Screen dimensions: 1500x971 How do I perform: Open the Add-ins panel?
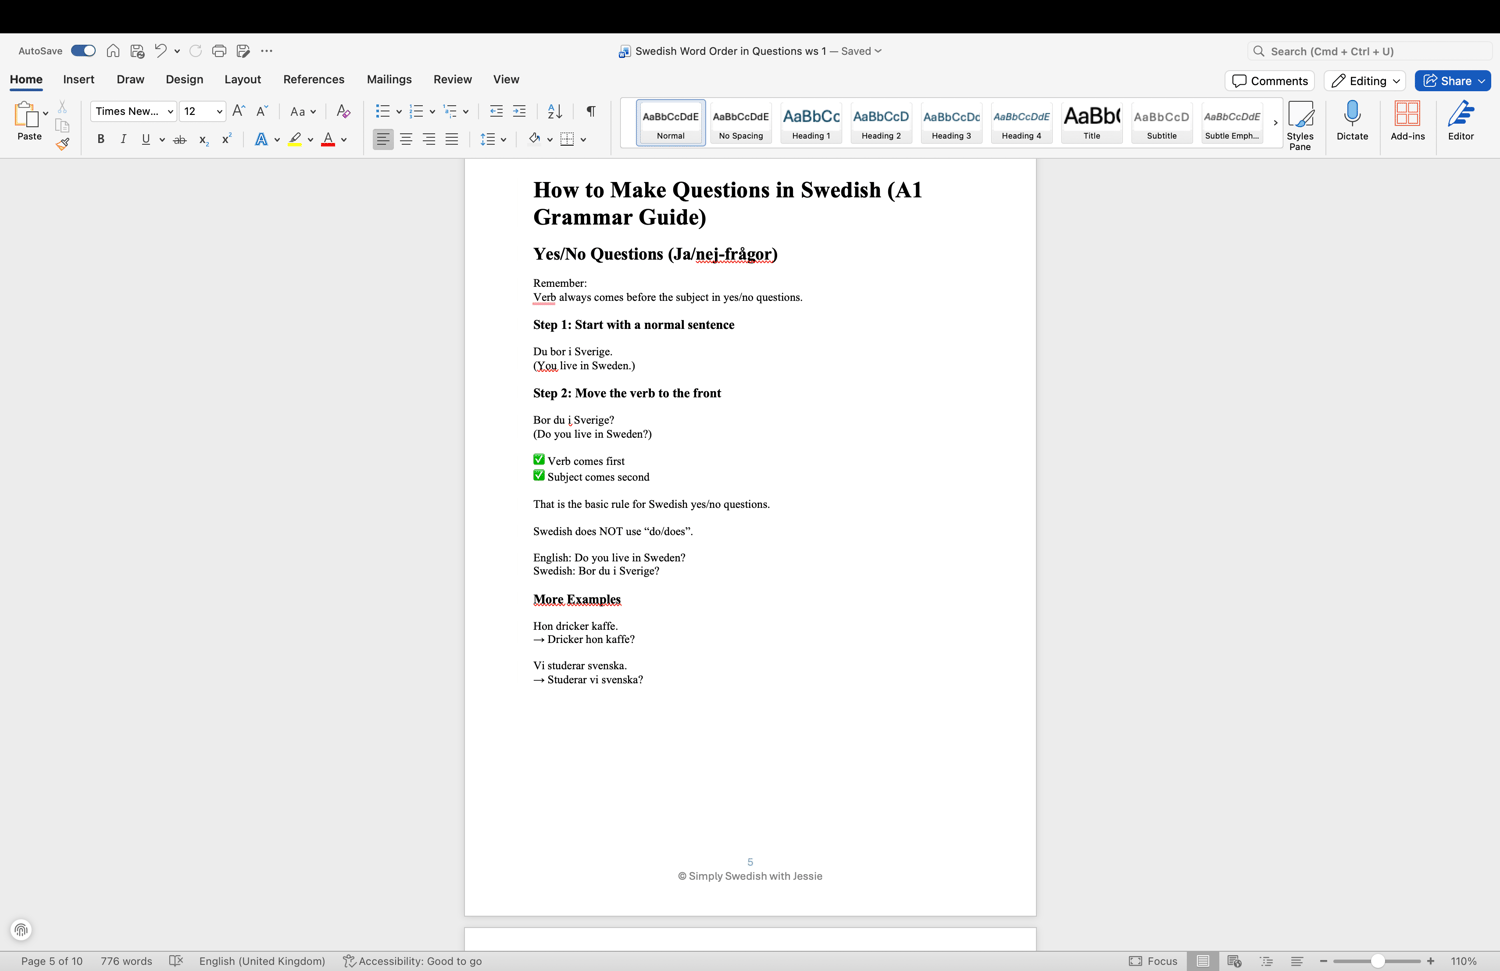(1407, 121)
